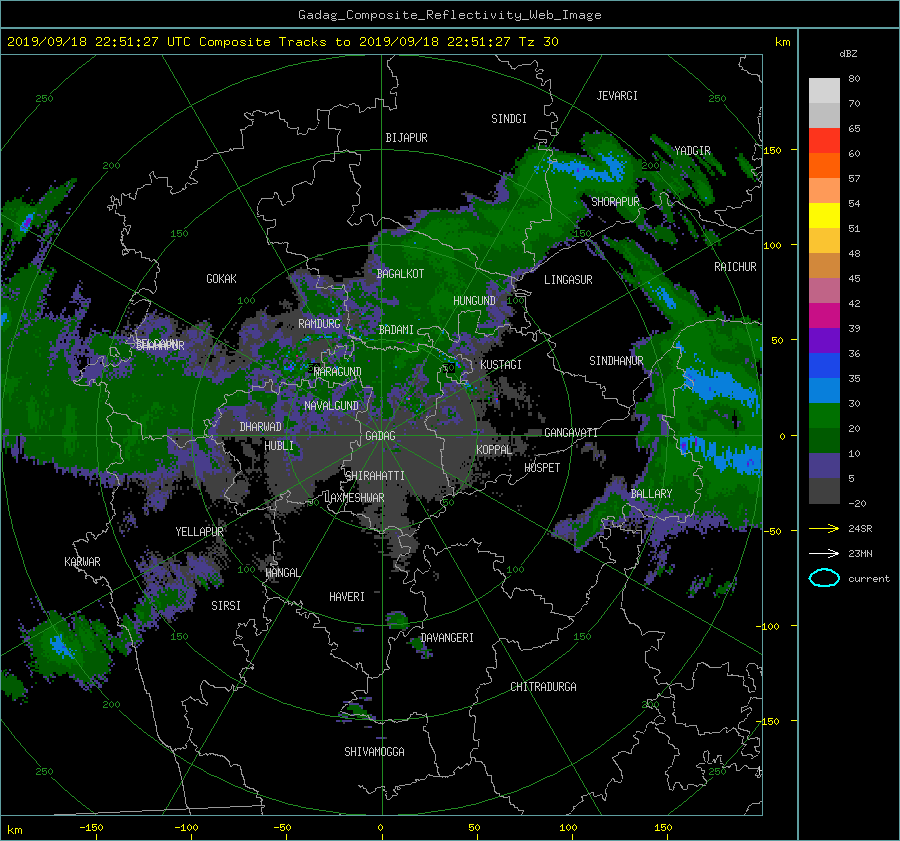Click the BIJAPUR city label

tap(406, 138)
